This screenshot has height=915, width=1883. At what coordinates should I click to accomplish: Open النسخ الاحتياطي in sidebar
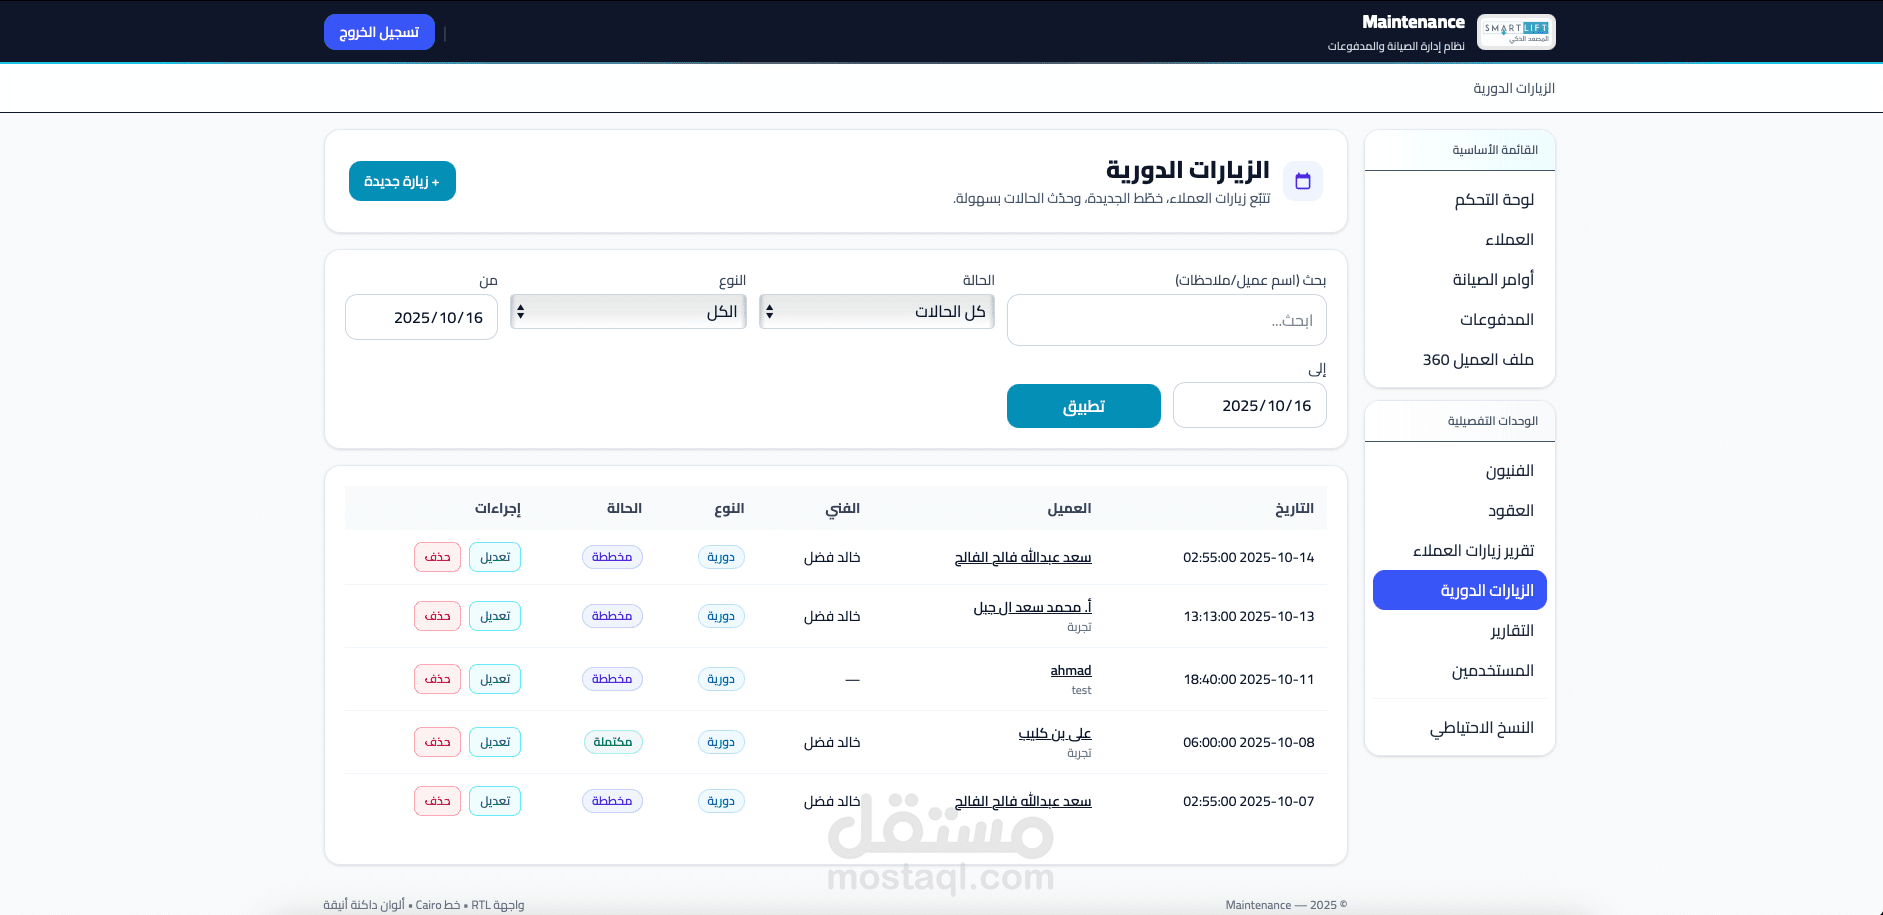(1460, 727)
